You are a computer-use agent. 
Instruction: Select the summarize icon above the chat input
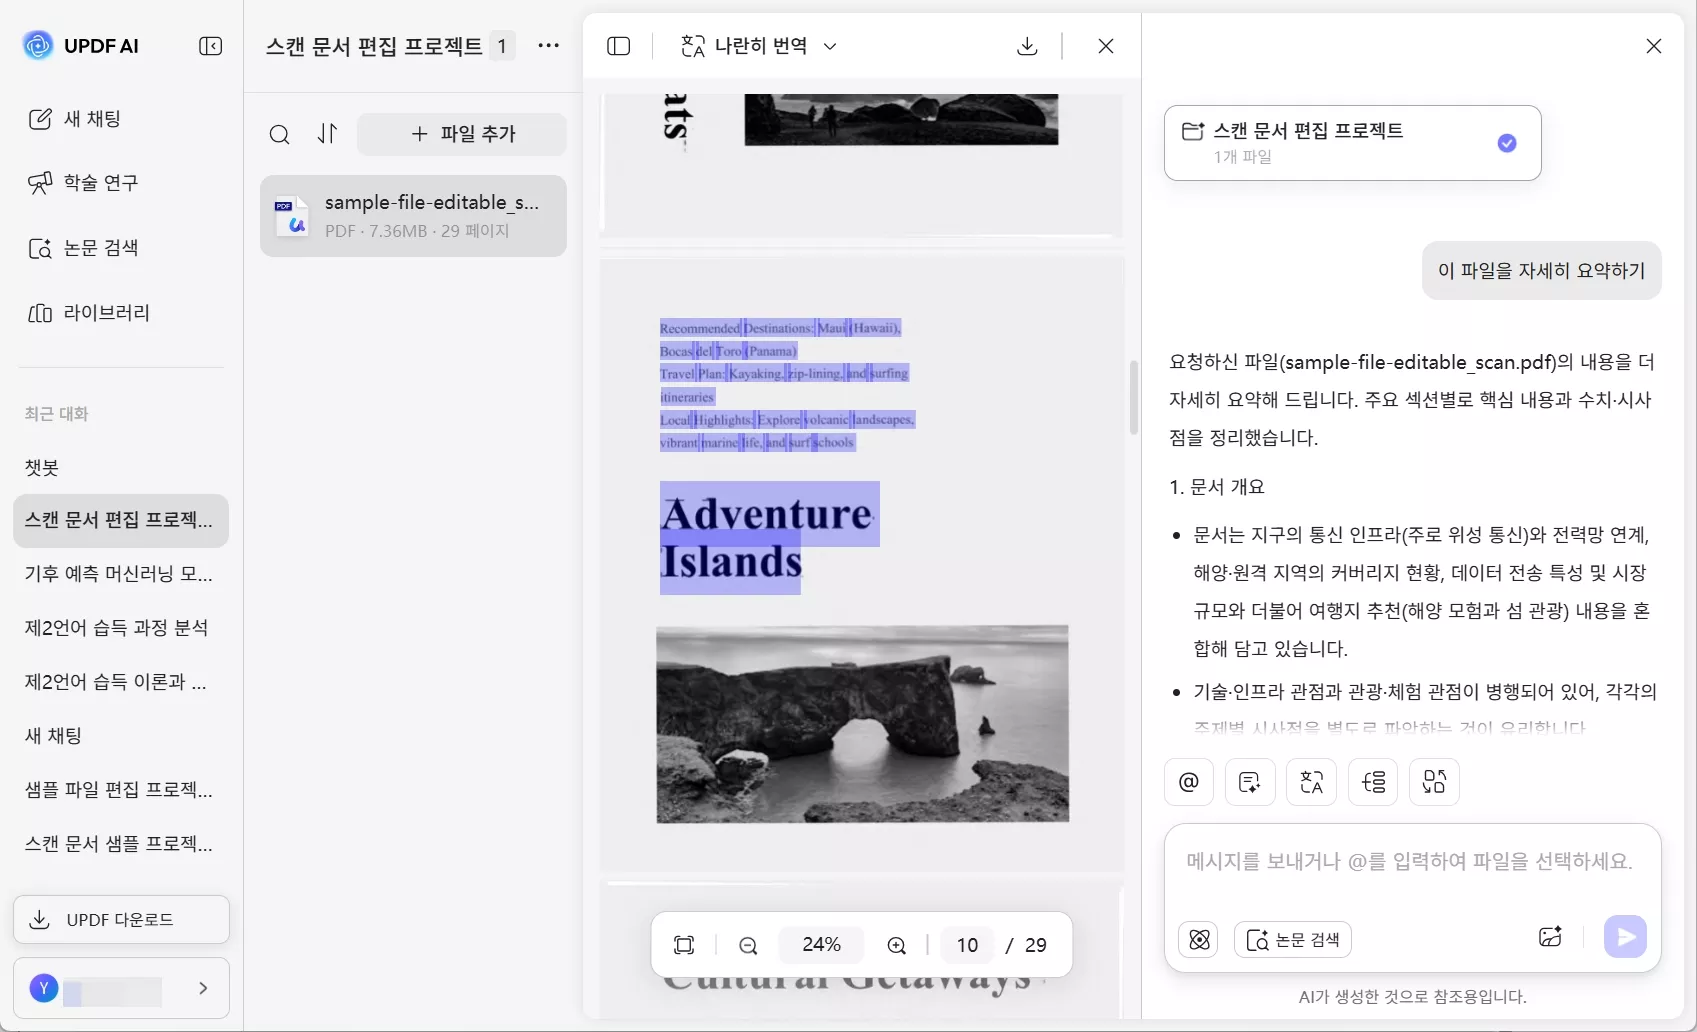pos(1249,782)
